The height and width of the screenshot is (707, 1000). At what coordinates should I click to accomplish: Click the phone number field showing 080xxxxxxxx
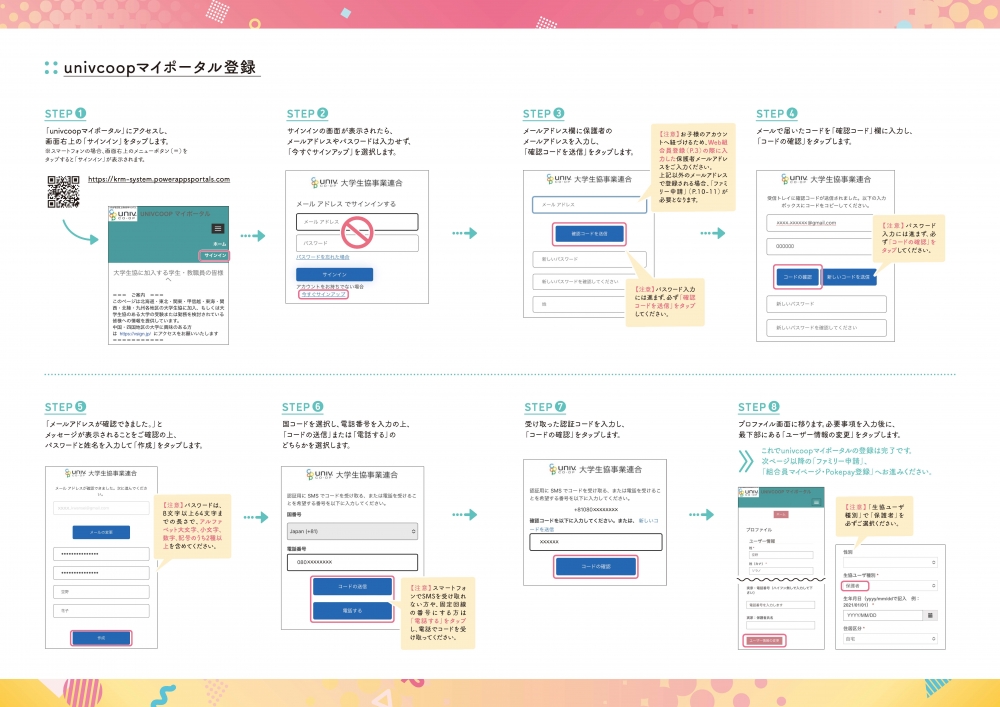point(350,562)
